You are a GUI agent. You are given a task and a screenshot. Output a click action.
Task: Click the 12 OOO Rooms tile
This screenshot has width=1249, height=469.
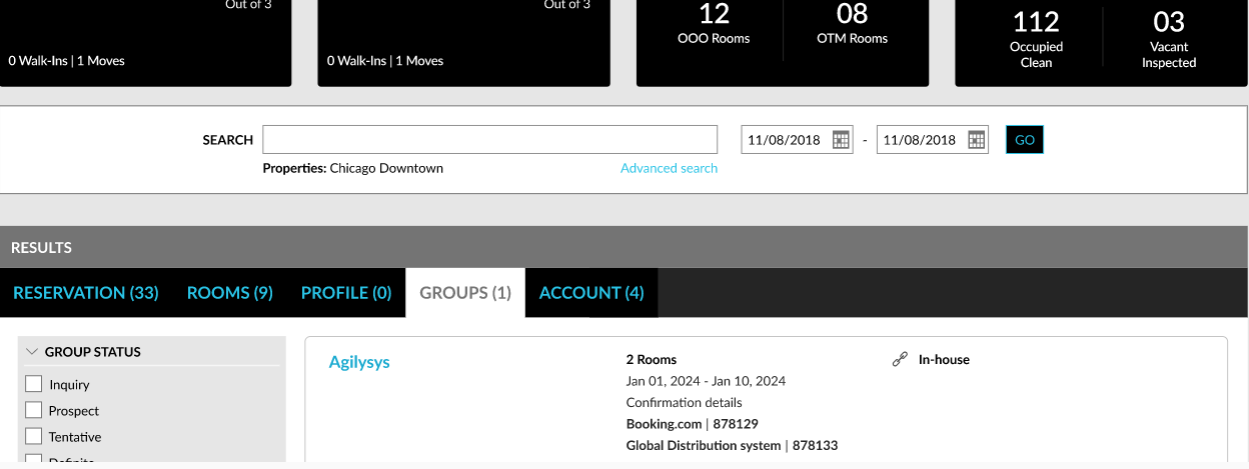pyautogui.click(x=713, y=25)
